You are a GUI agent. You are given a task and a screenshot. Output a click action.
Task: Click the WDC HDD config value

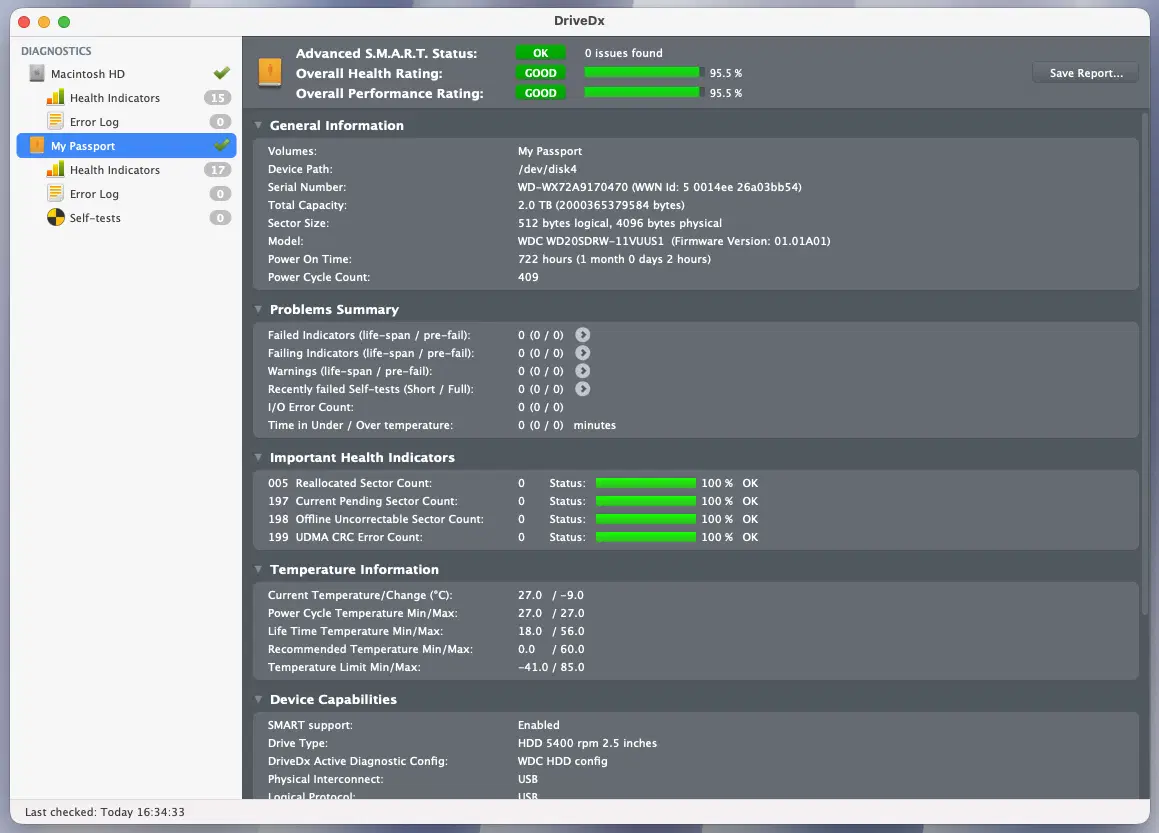562,761
